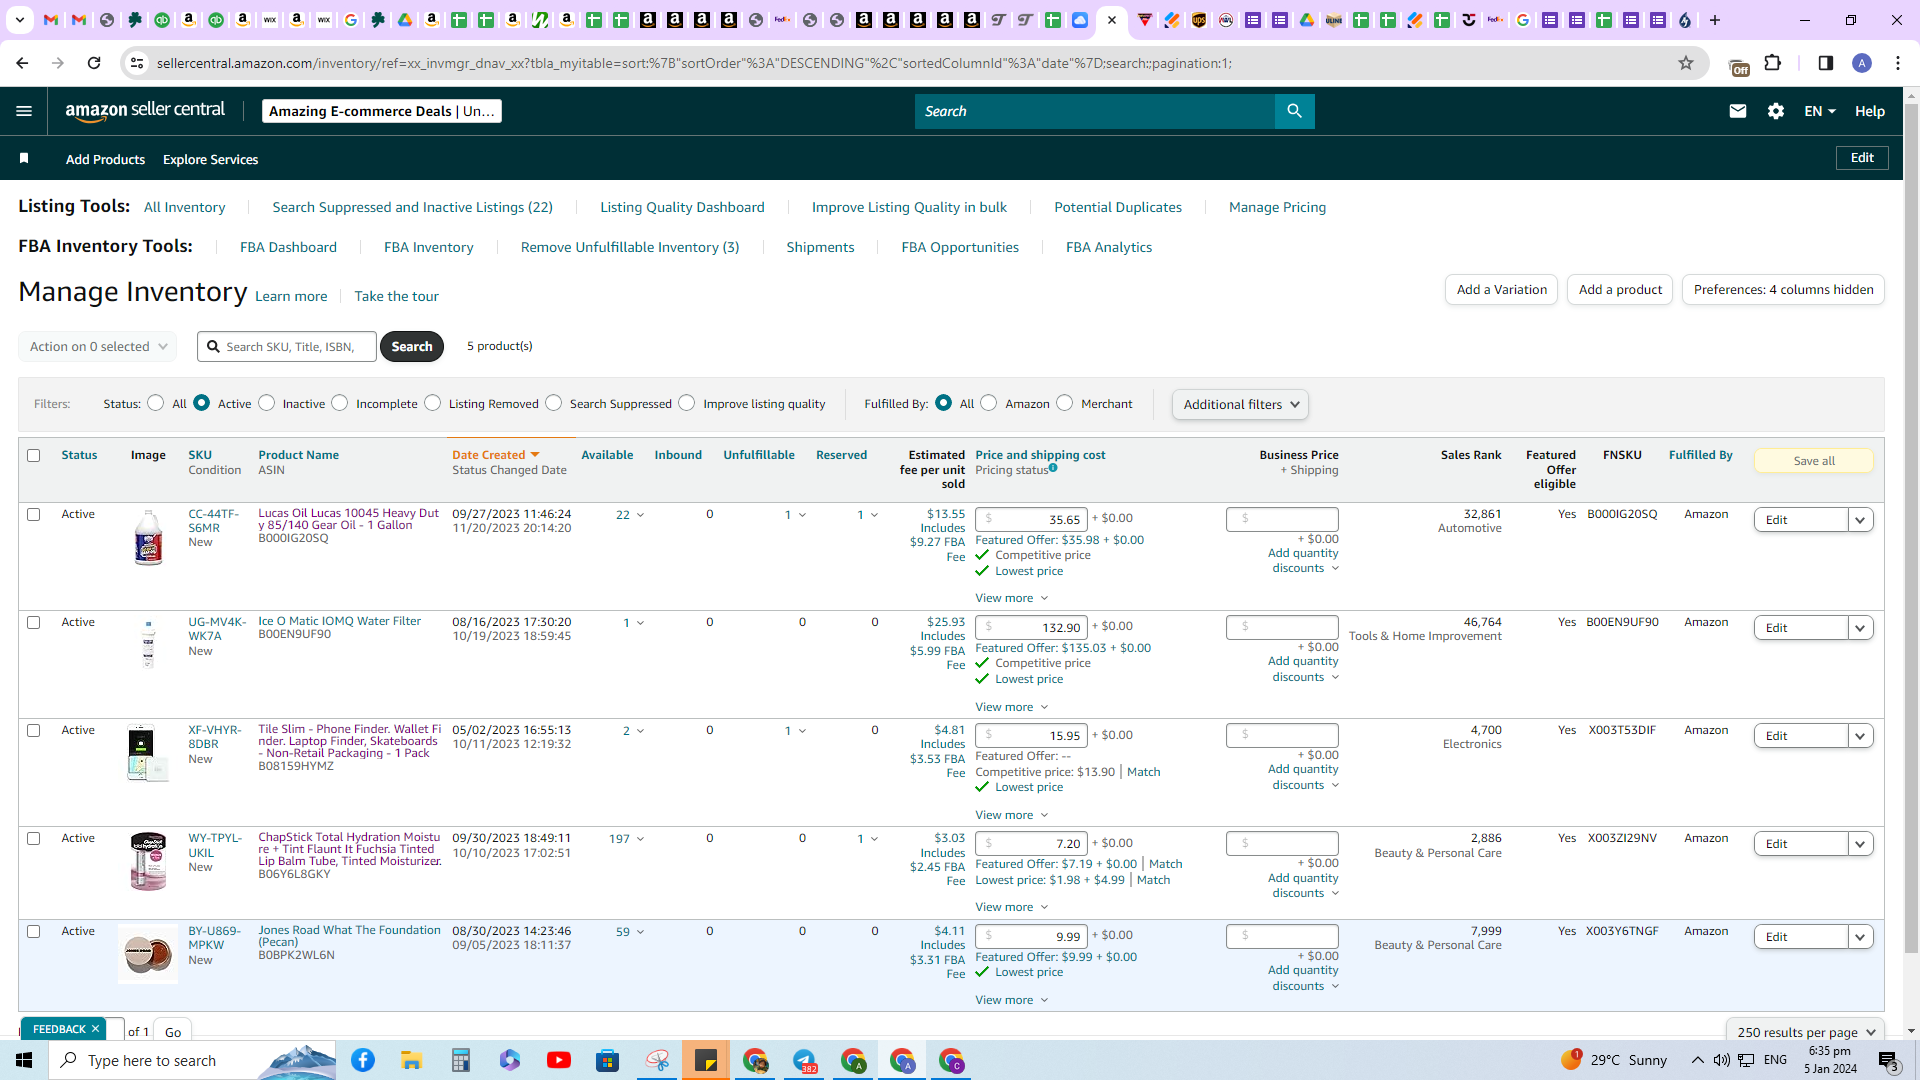
Task: Open the volume control in system tray
Action: click(x=1721, y=1060)
